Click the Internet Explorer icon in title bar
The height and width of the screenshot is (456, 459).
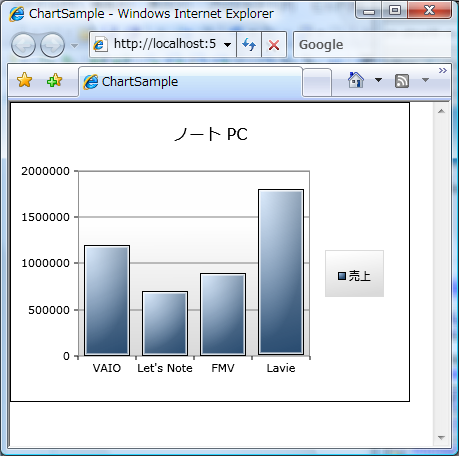[17, 14]
